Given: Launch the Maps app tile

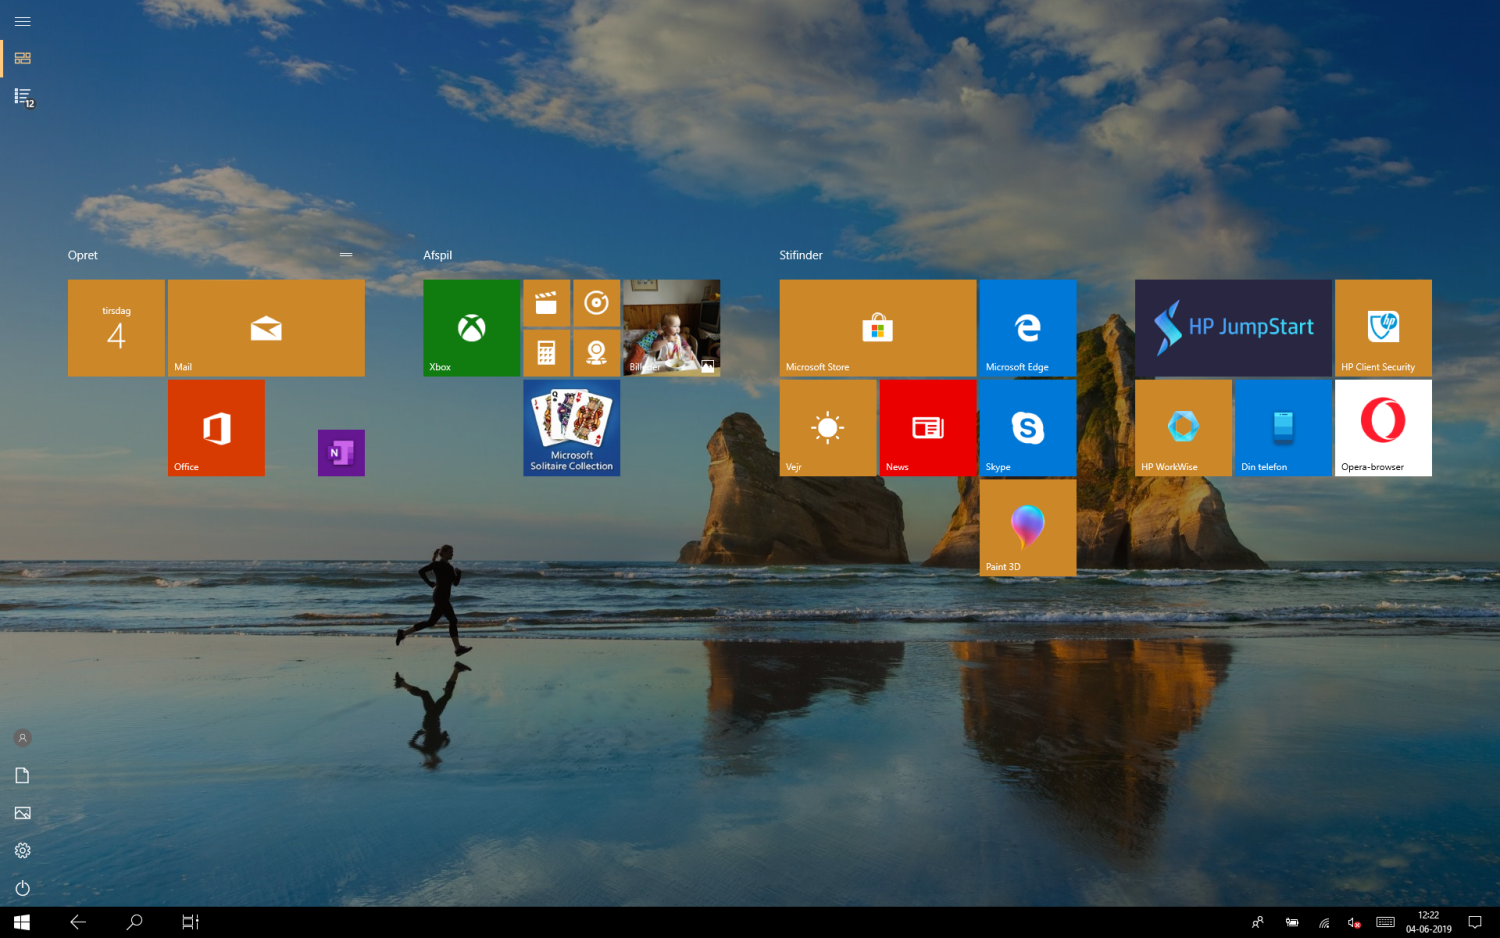Looking at the screenshot, I should [597, 353].
